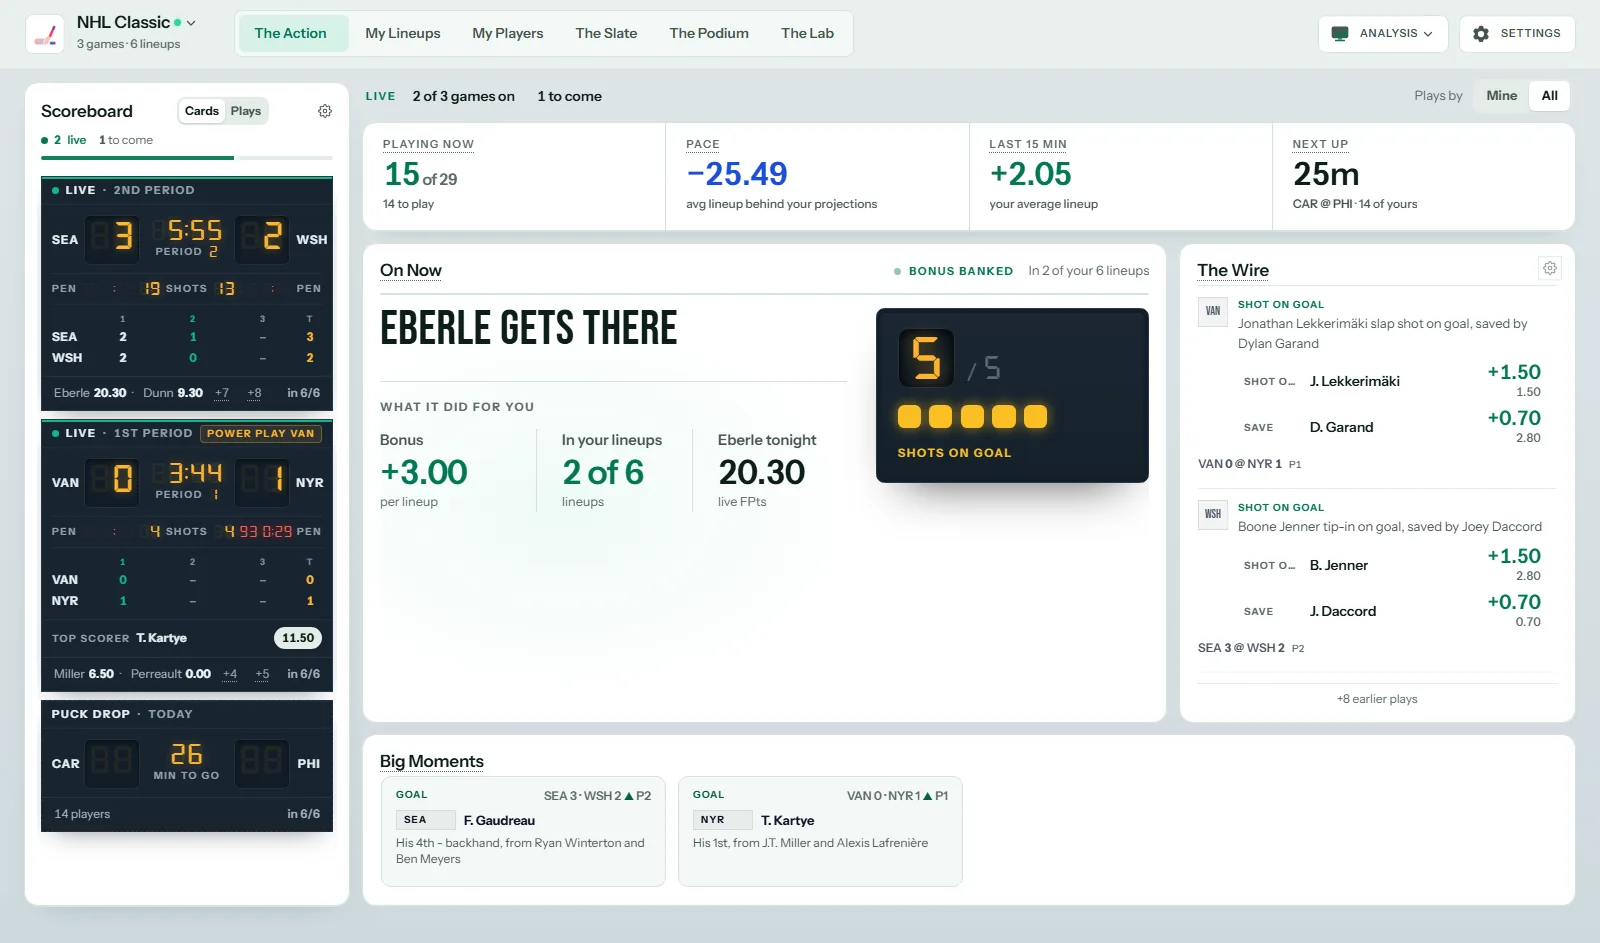The width and height of the screenshot is (1600, 943).
Task: Open the SEA vs WSH live scorecard
Action: coord(187,294)
